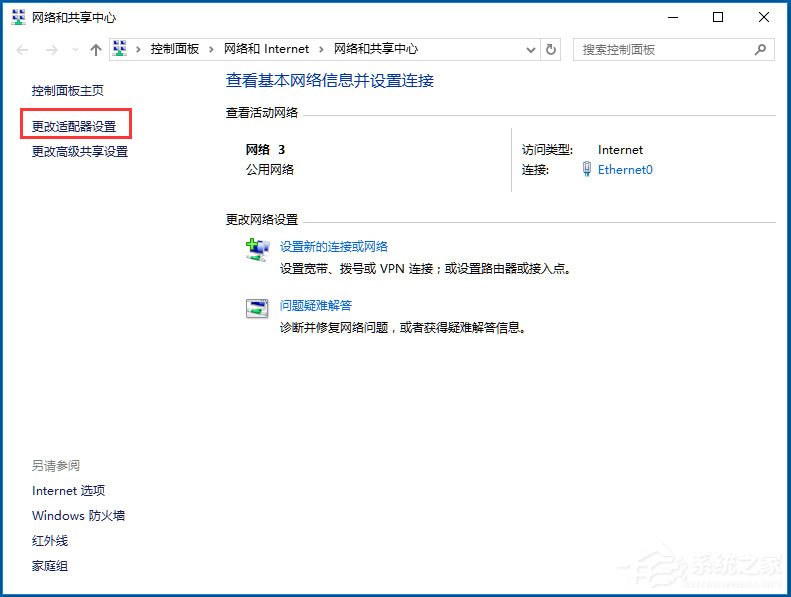Click the Ethernet0 connection plug icon
The image size is (791, 597).
click(x=587, y=170)
